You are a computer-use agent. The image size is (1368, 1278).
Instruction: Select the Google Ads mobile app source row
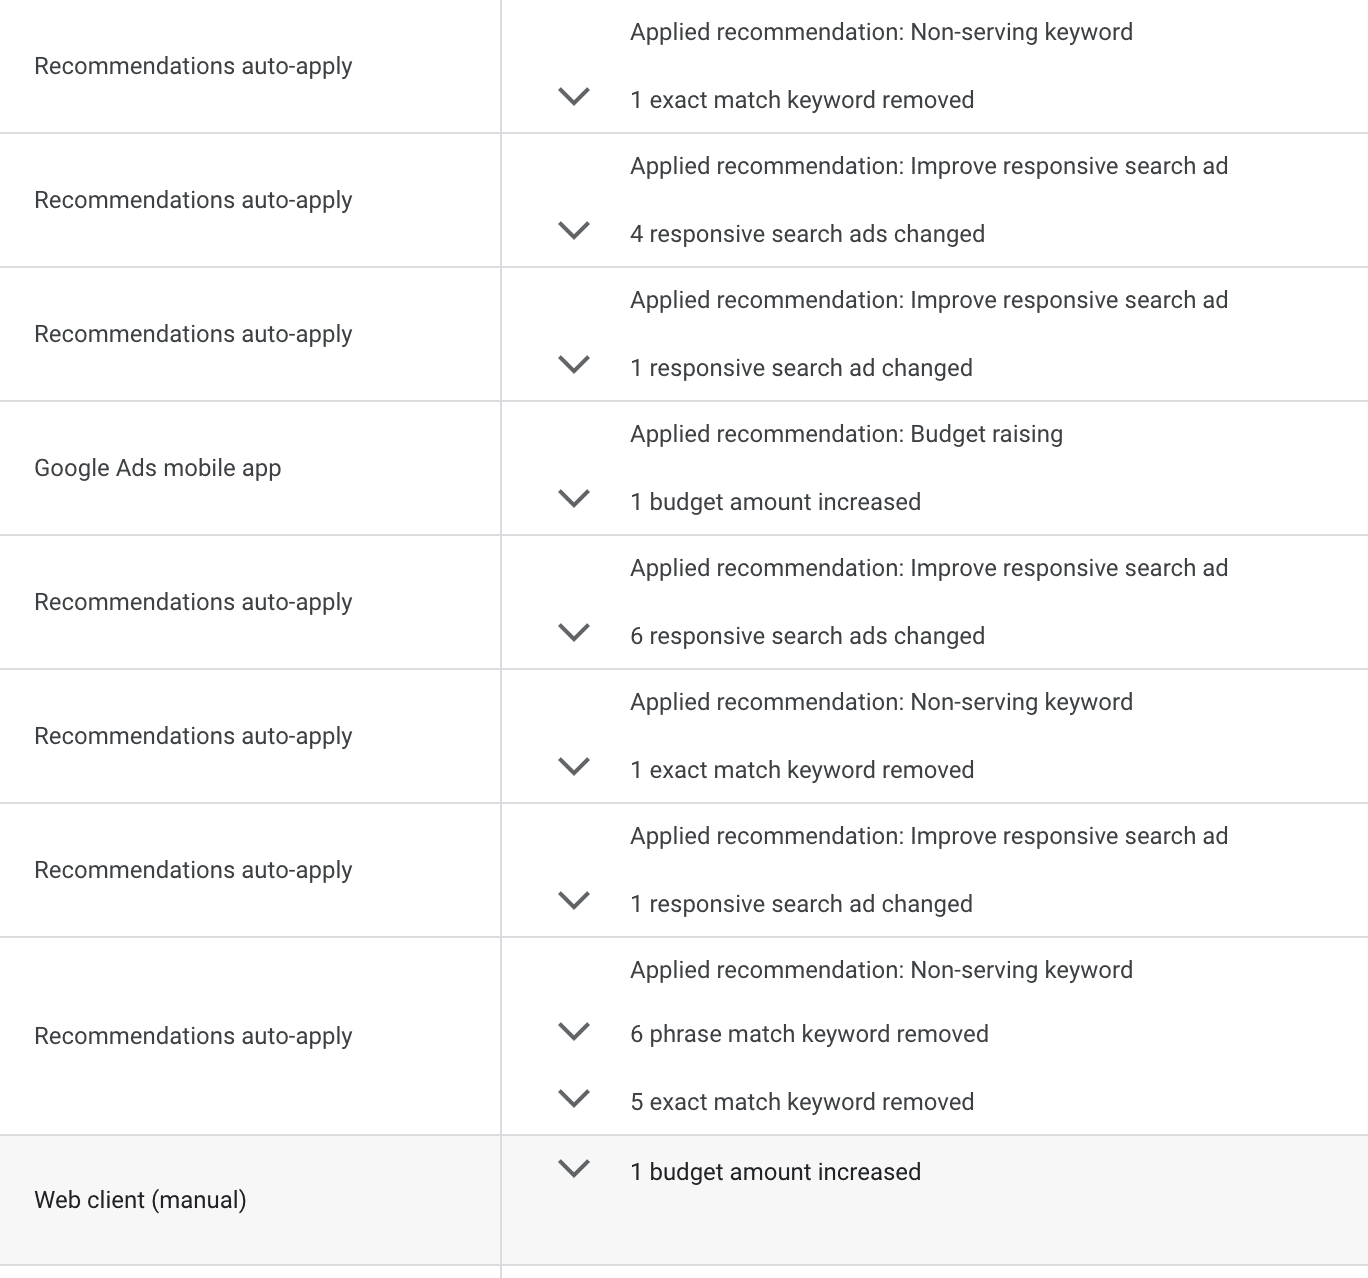coord(157,467)
